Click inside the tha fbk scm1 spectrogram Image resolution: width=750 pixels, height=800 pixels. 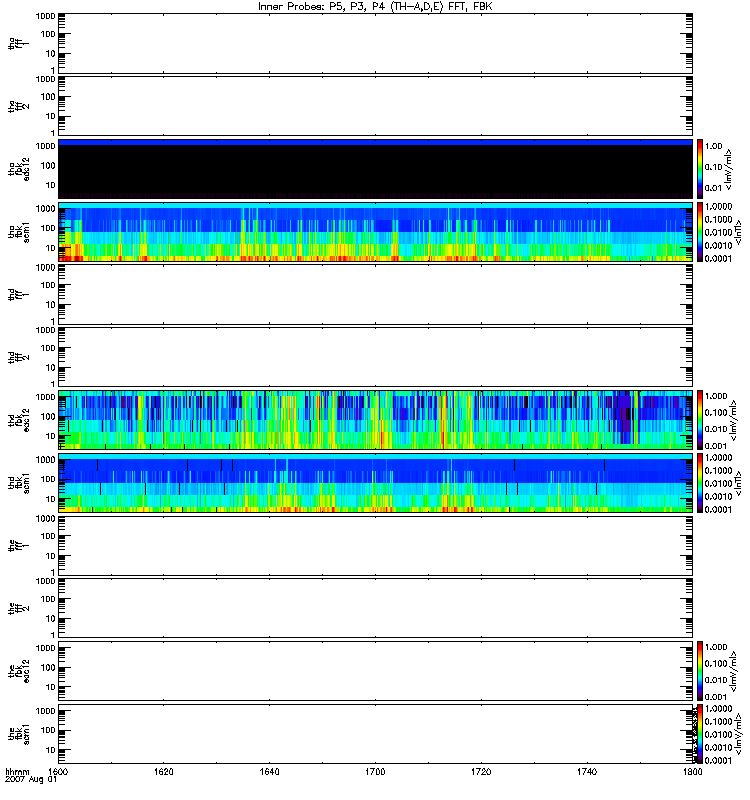[375, 232]
